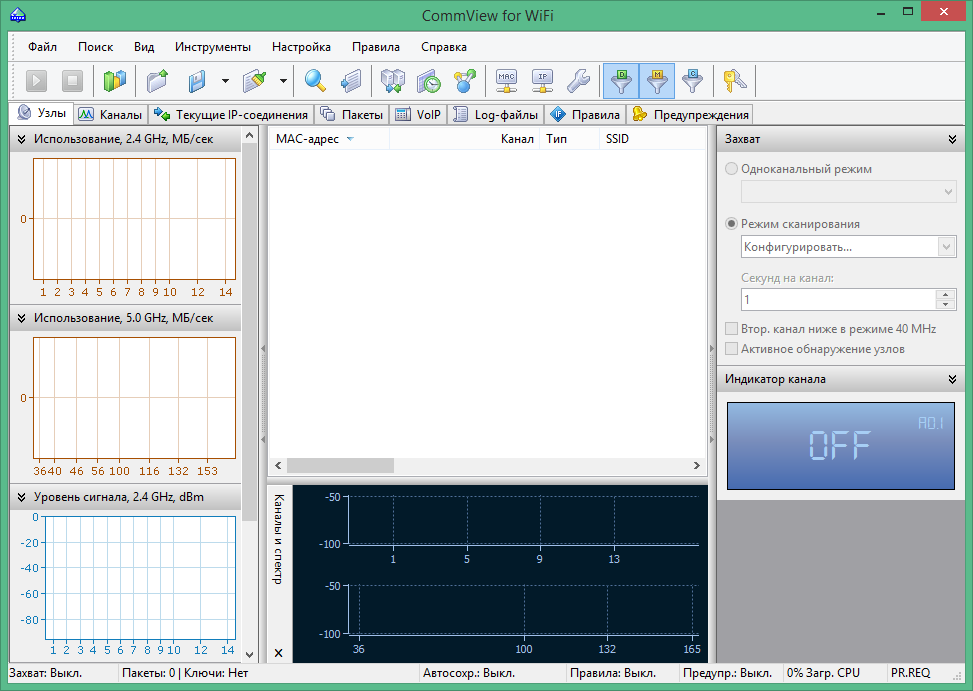Open the dropdown arrow beside save icon
Screen dimensions: 973x691
pos(225,81)
